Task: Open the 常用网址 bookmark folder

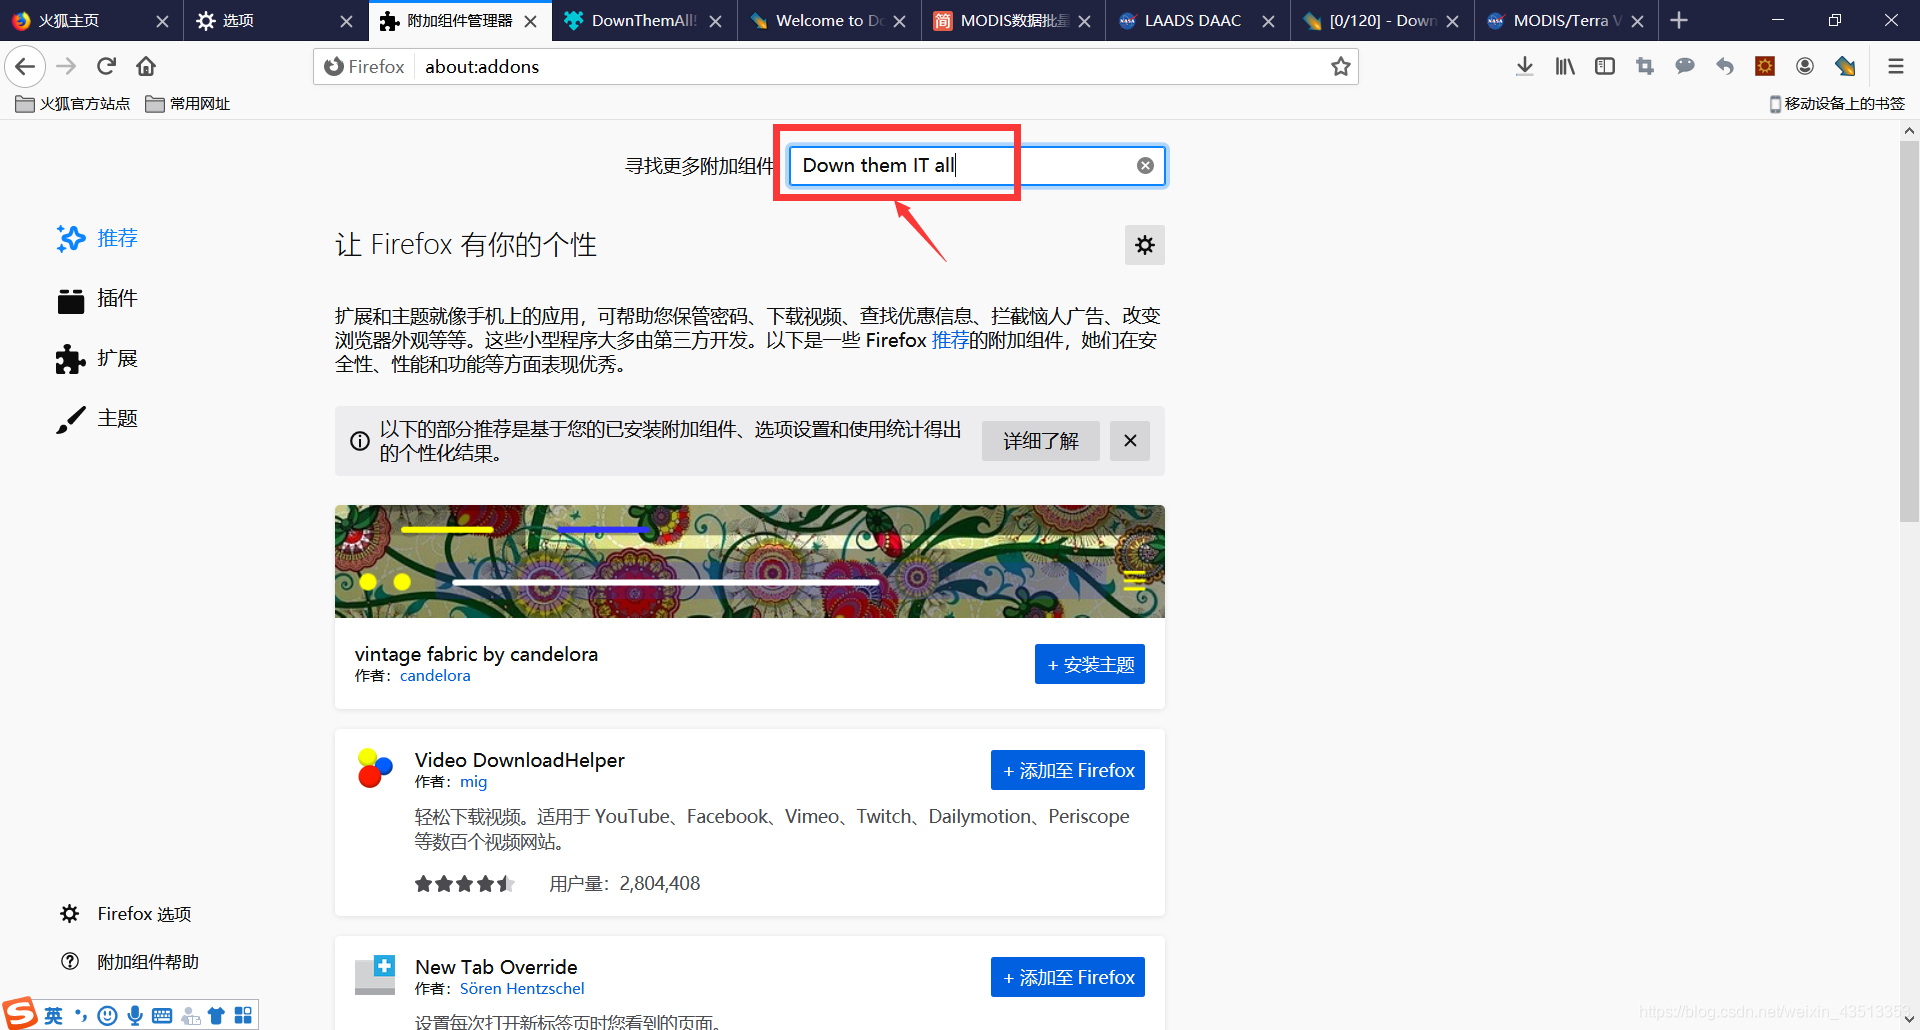Action: tap(188, 104)
